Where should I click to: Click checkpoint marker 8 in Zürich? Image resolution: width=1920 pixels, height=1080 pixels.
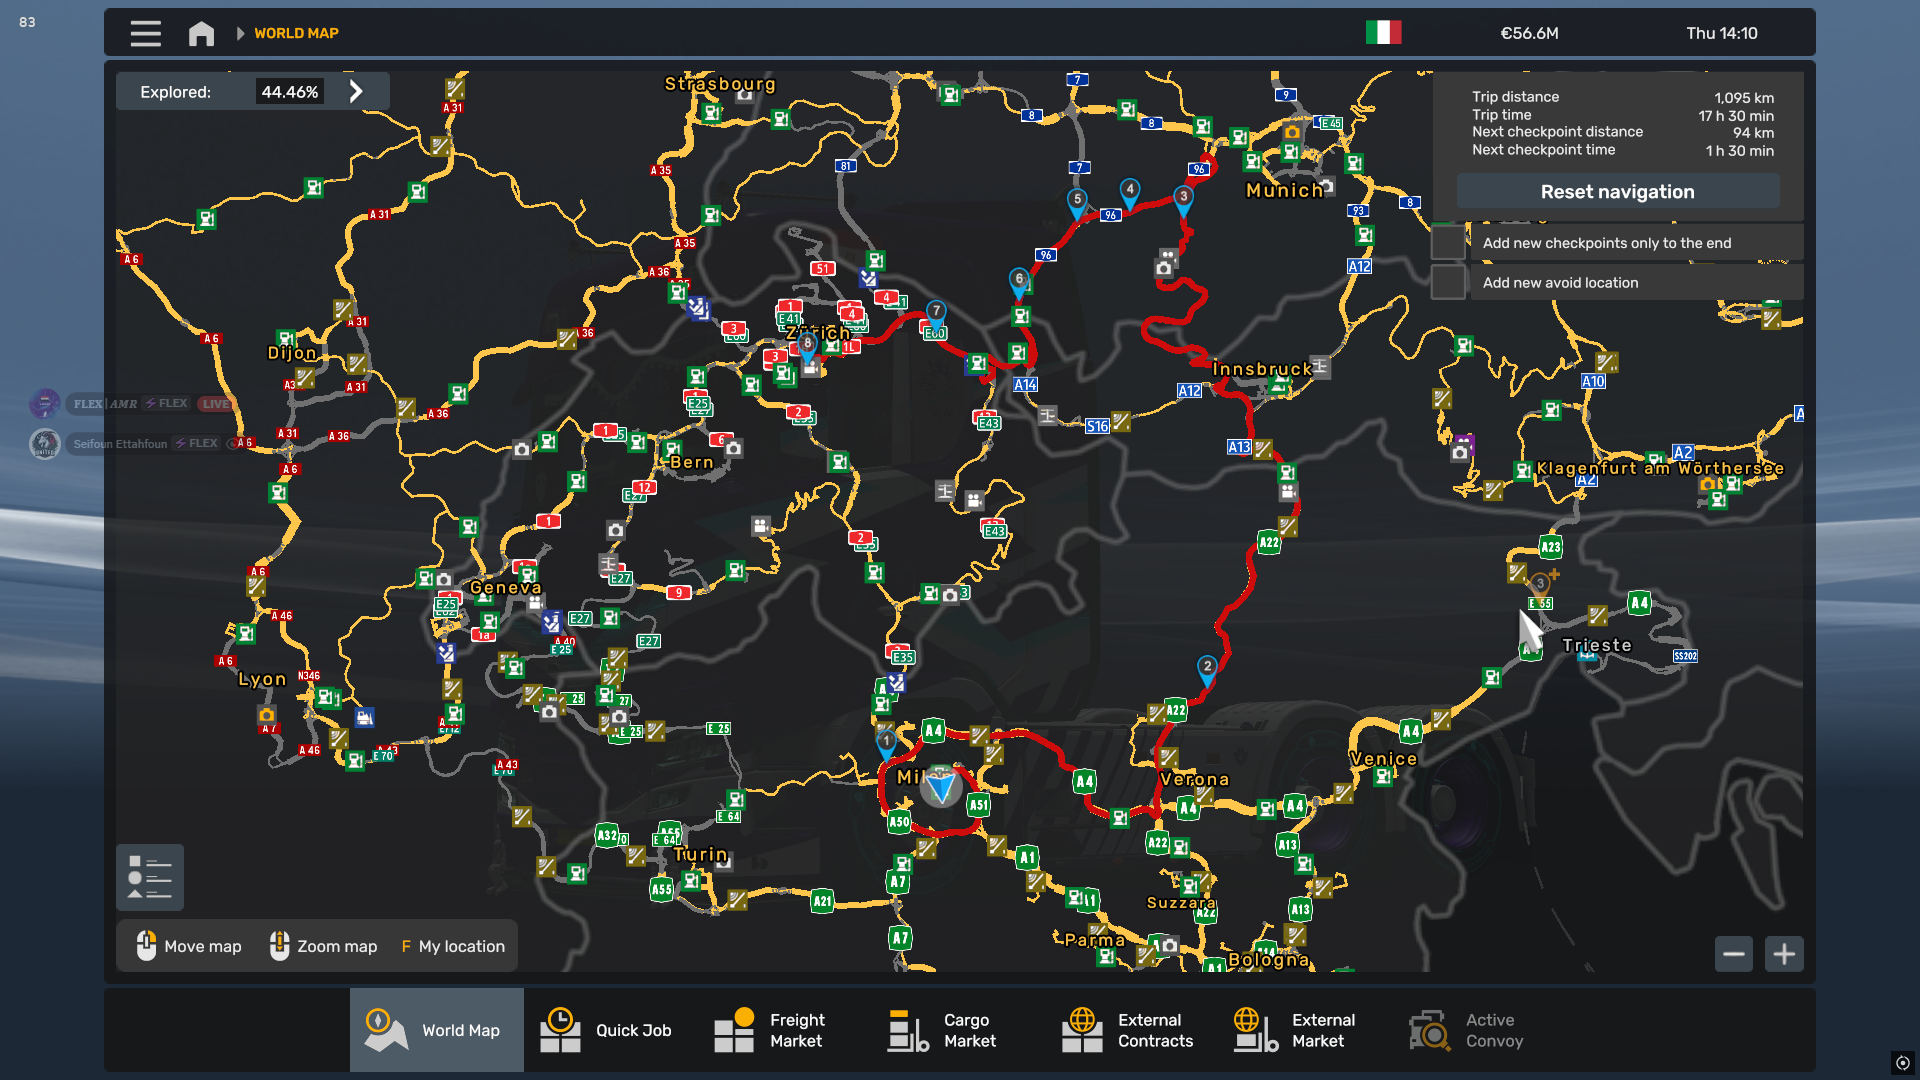807,346
